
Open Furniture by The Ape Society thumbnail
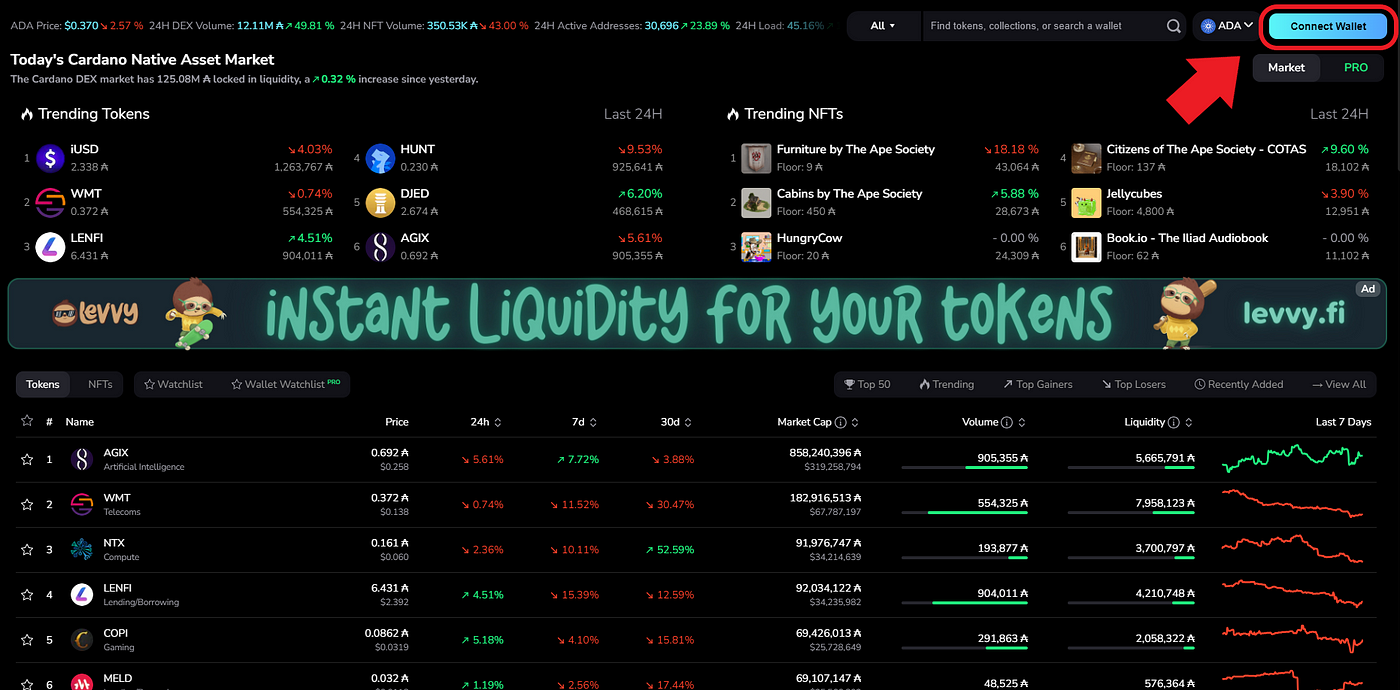coord(756,158)
